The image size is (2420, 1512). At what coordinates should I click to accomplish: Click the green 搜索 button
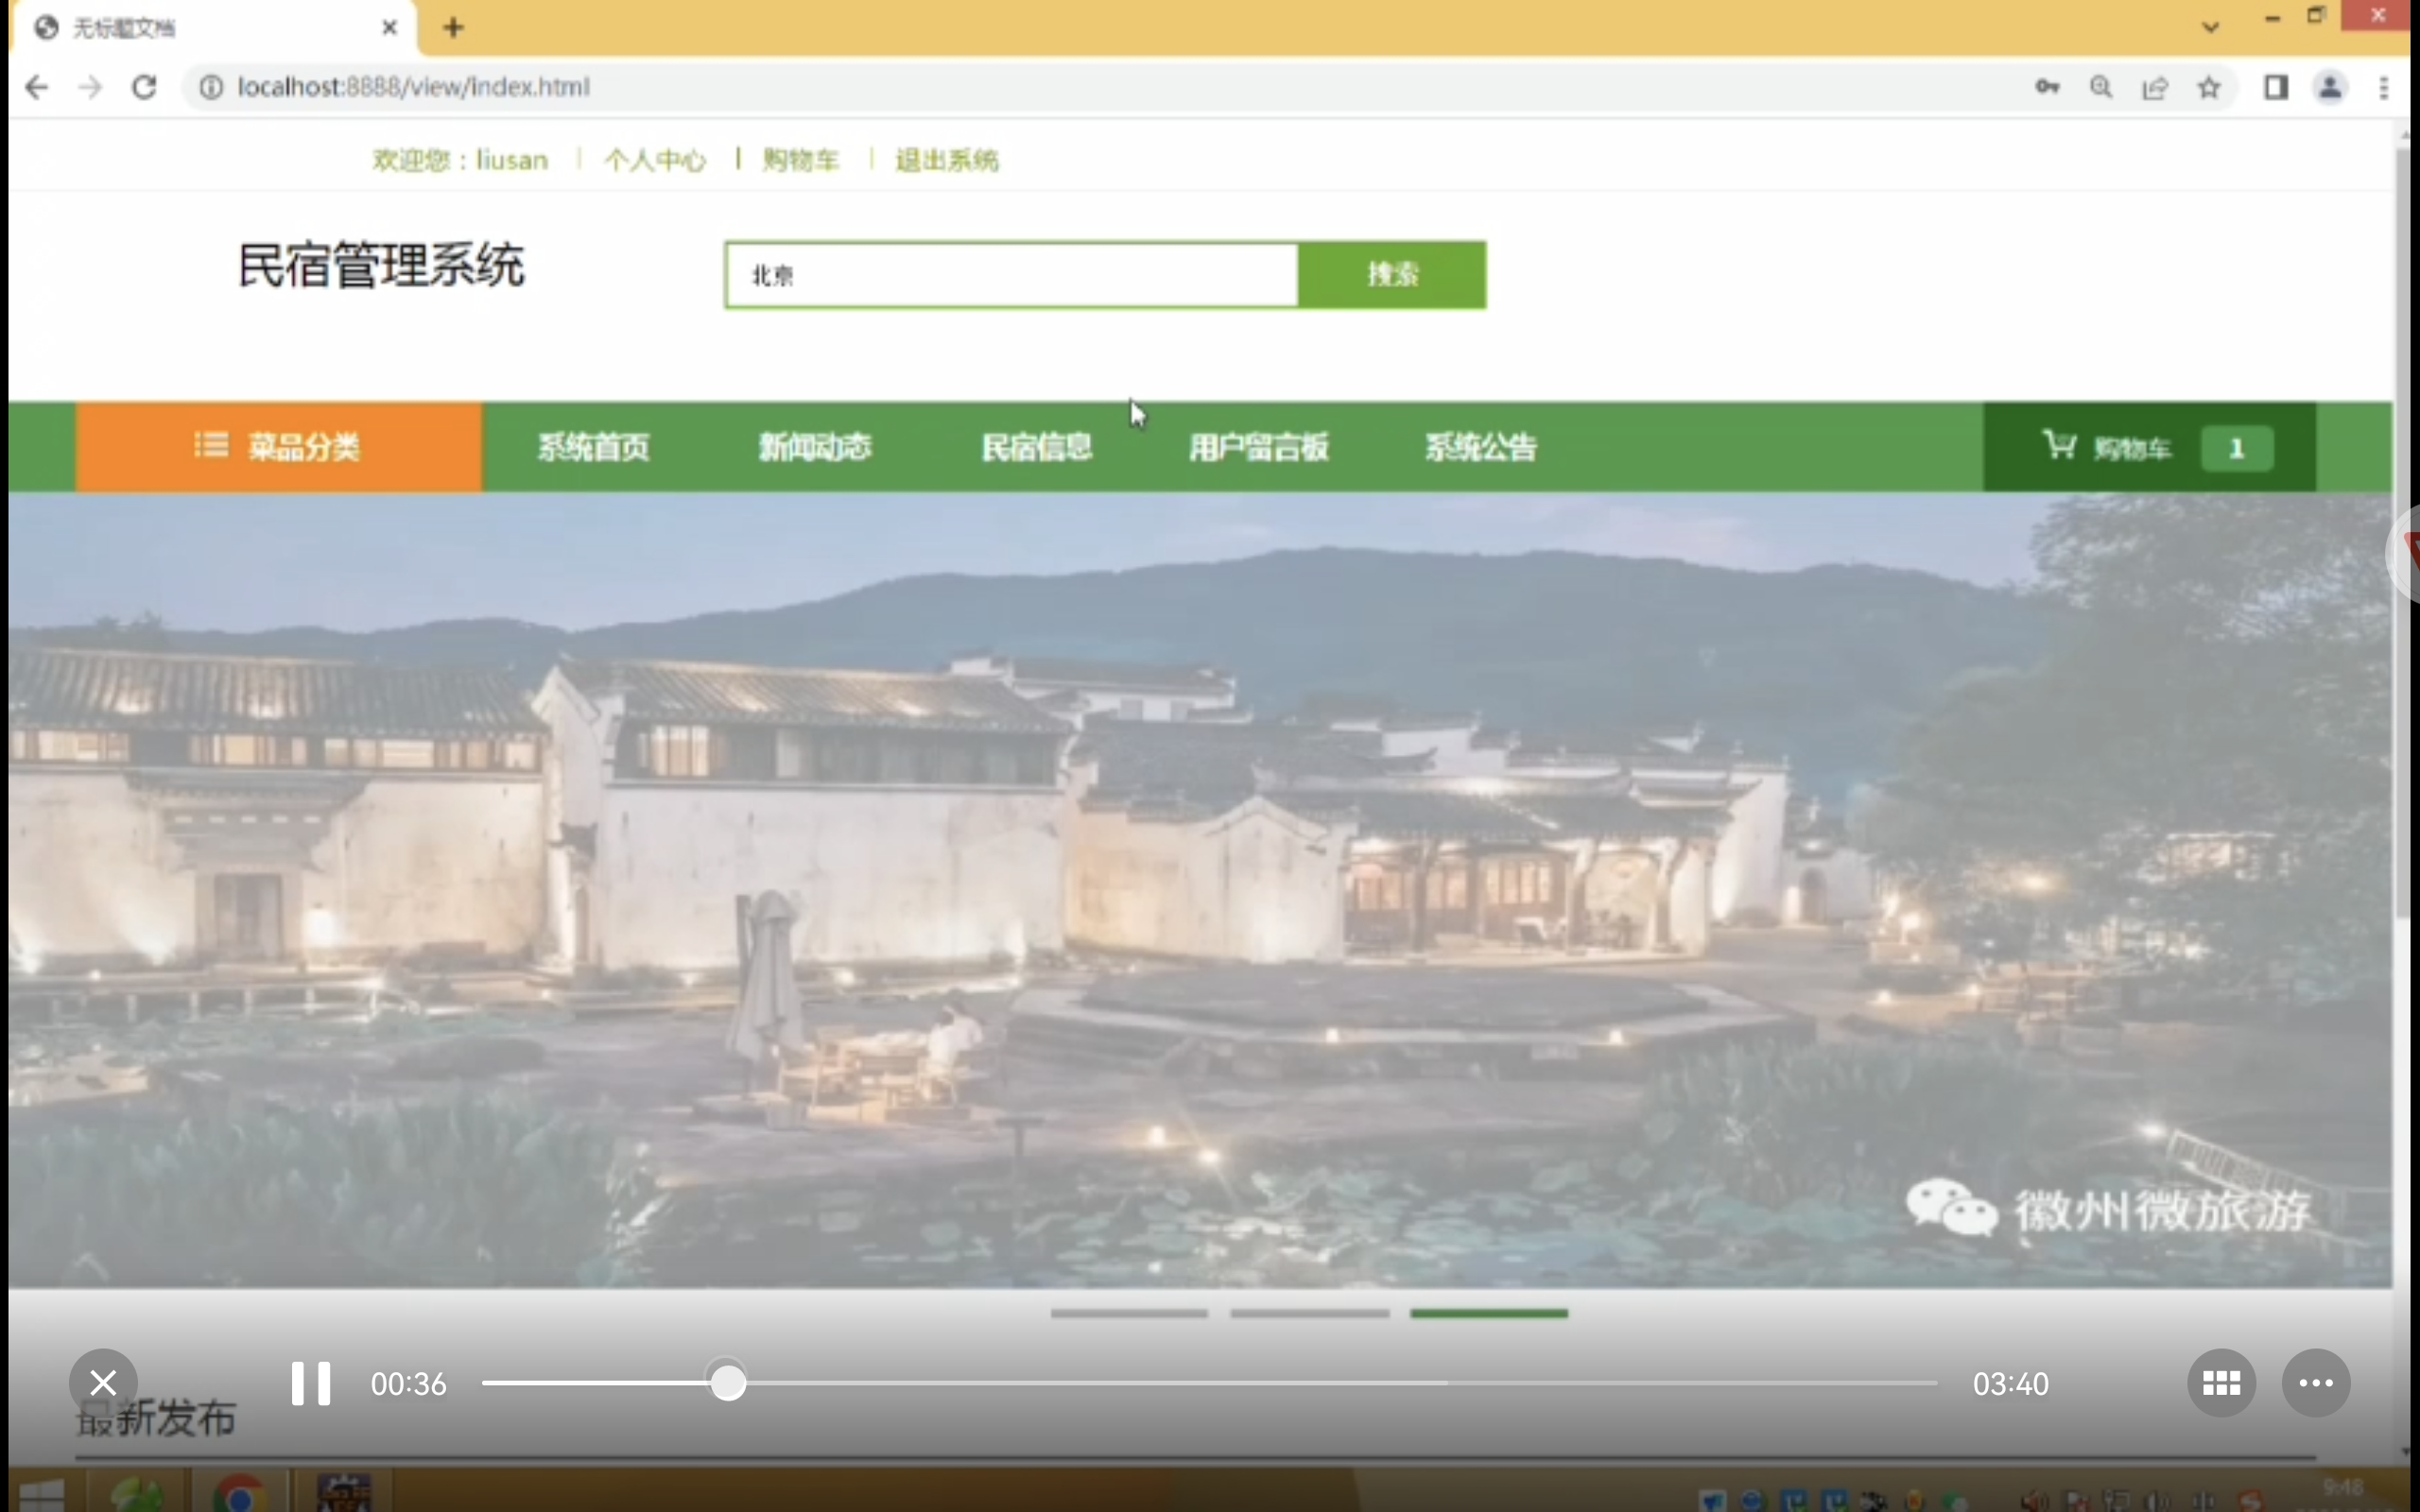1392,275
